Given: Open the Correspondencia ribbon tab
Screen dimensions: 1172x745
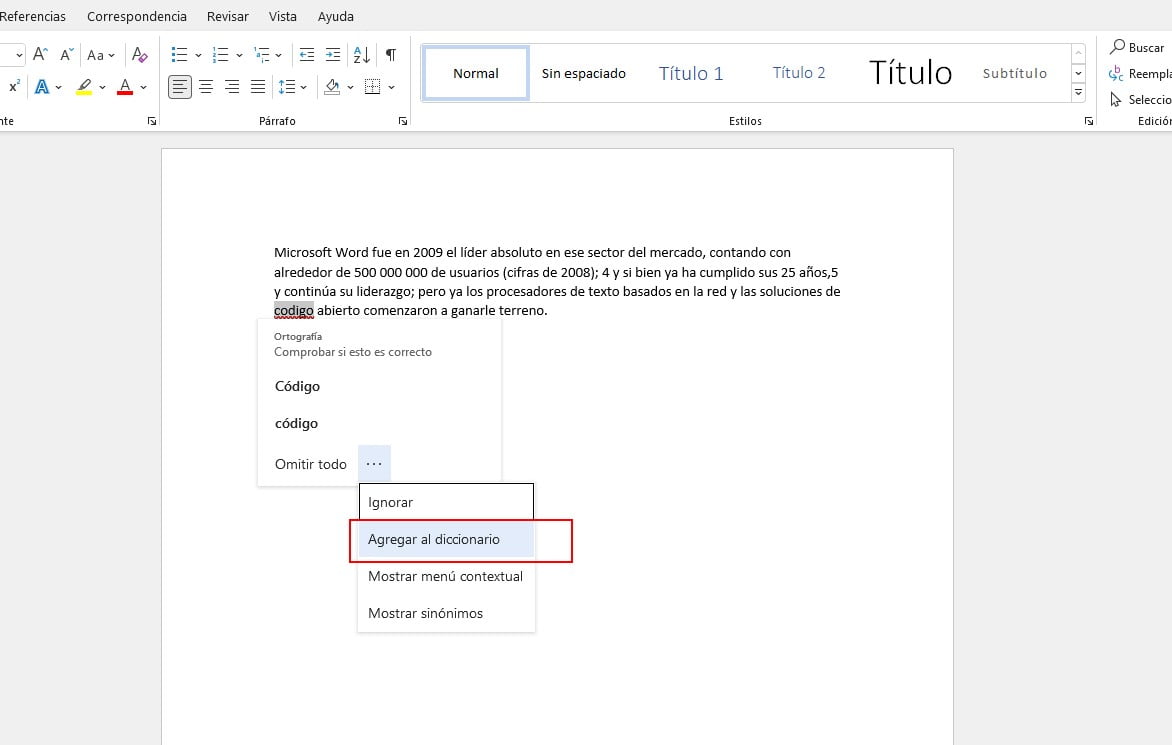Looking at the screenshot, I should click(x=137, y=16).
